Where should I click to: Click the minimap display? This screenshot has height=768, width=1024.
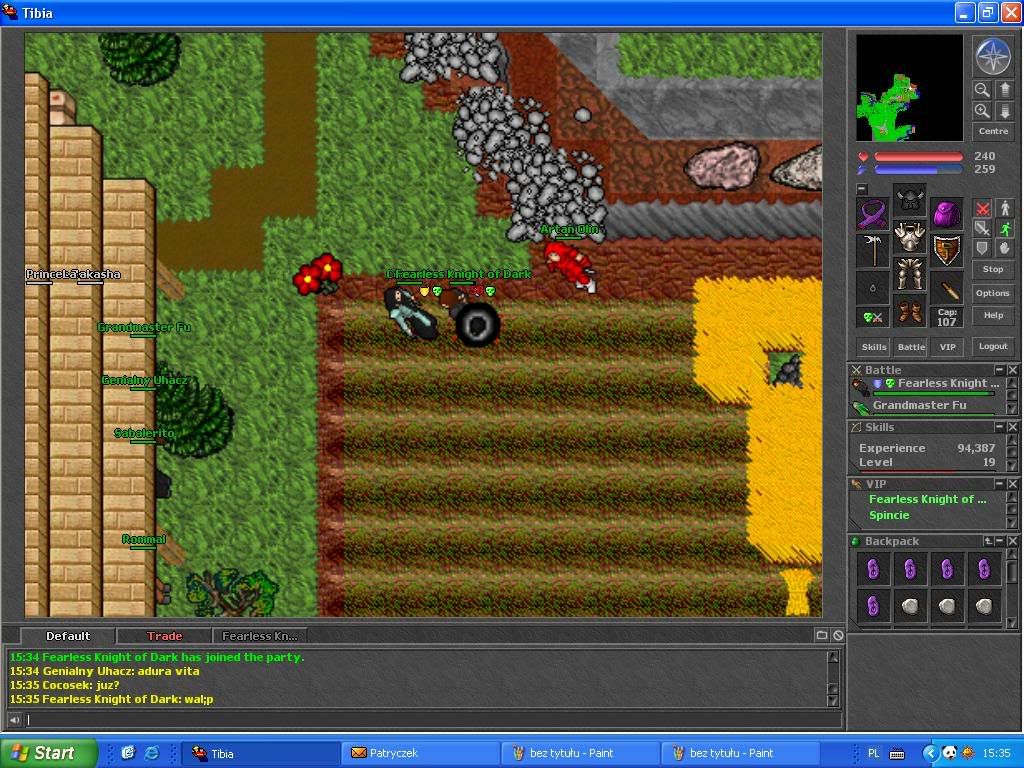(x=909, y=88)
